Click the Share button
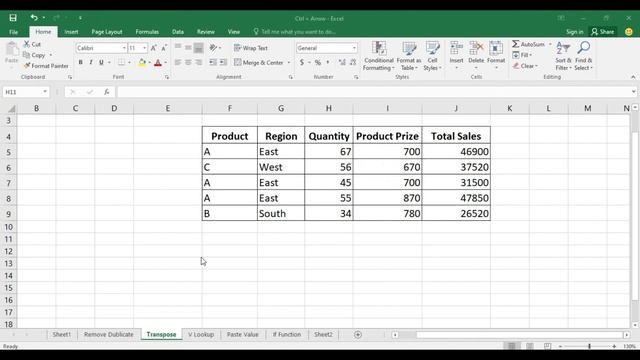The image size is (640, 360). pos(602,32)
